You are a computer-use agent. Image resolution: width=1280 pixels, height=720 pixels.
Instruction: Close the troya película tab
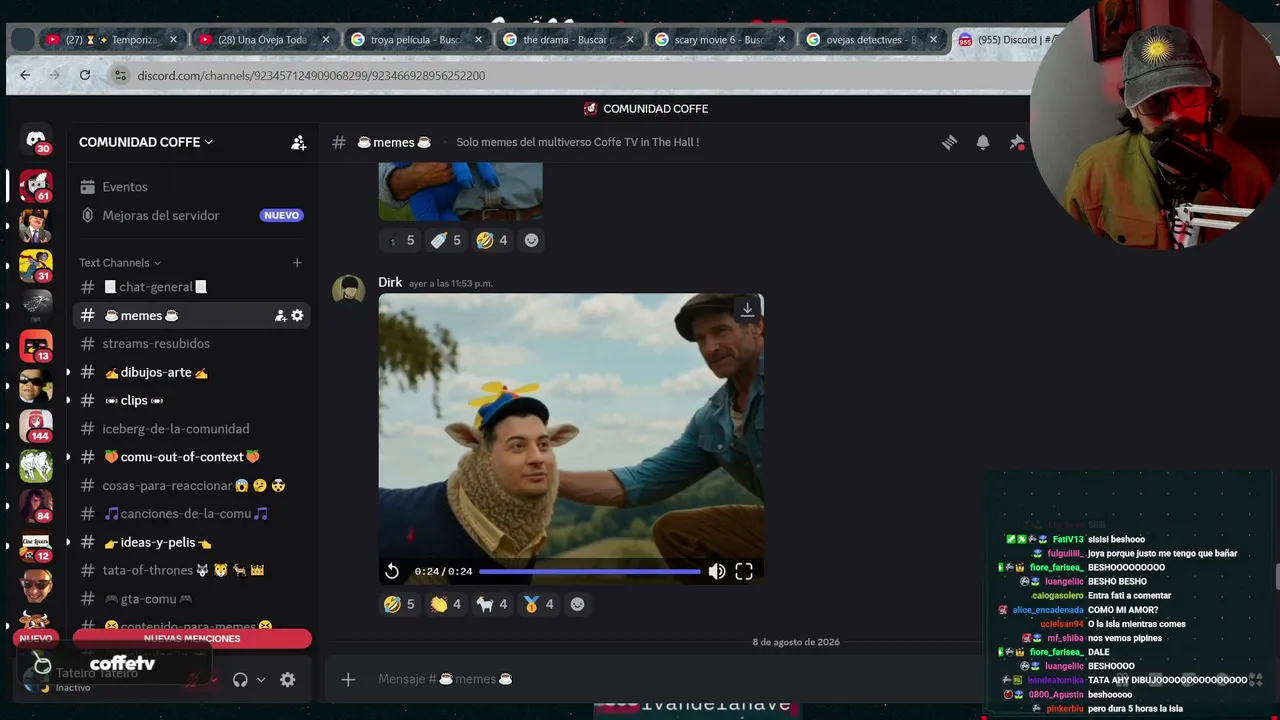tap(478, 40)
